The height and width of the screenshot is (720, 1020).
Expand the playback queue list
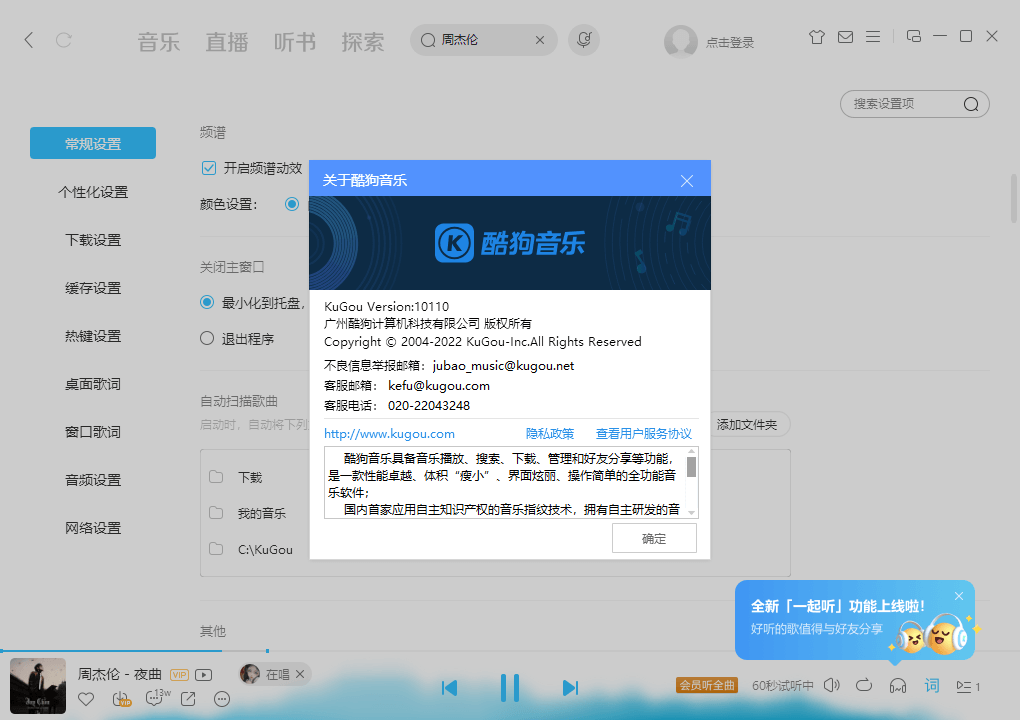pos(967,686)
